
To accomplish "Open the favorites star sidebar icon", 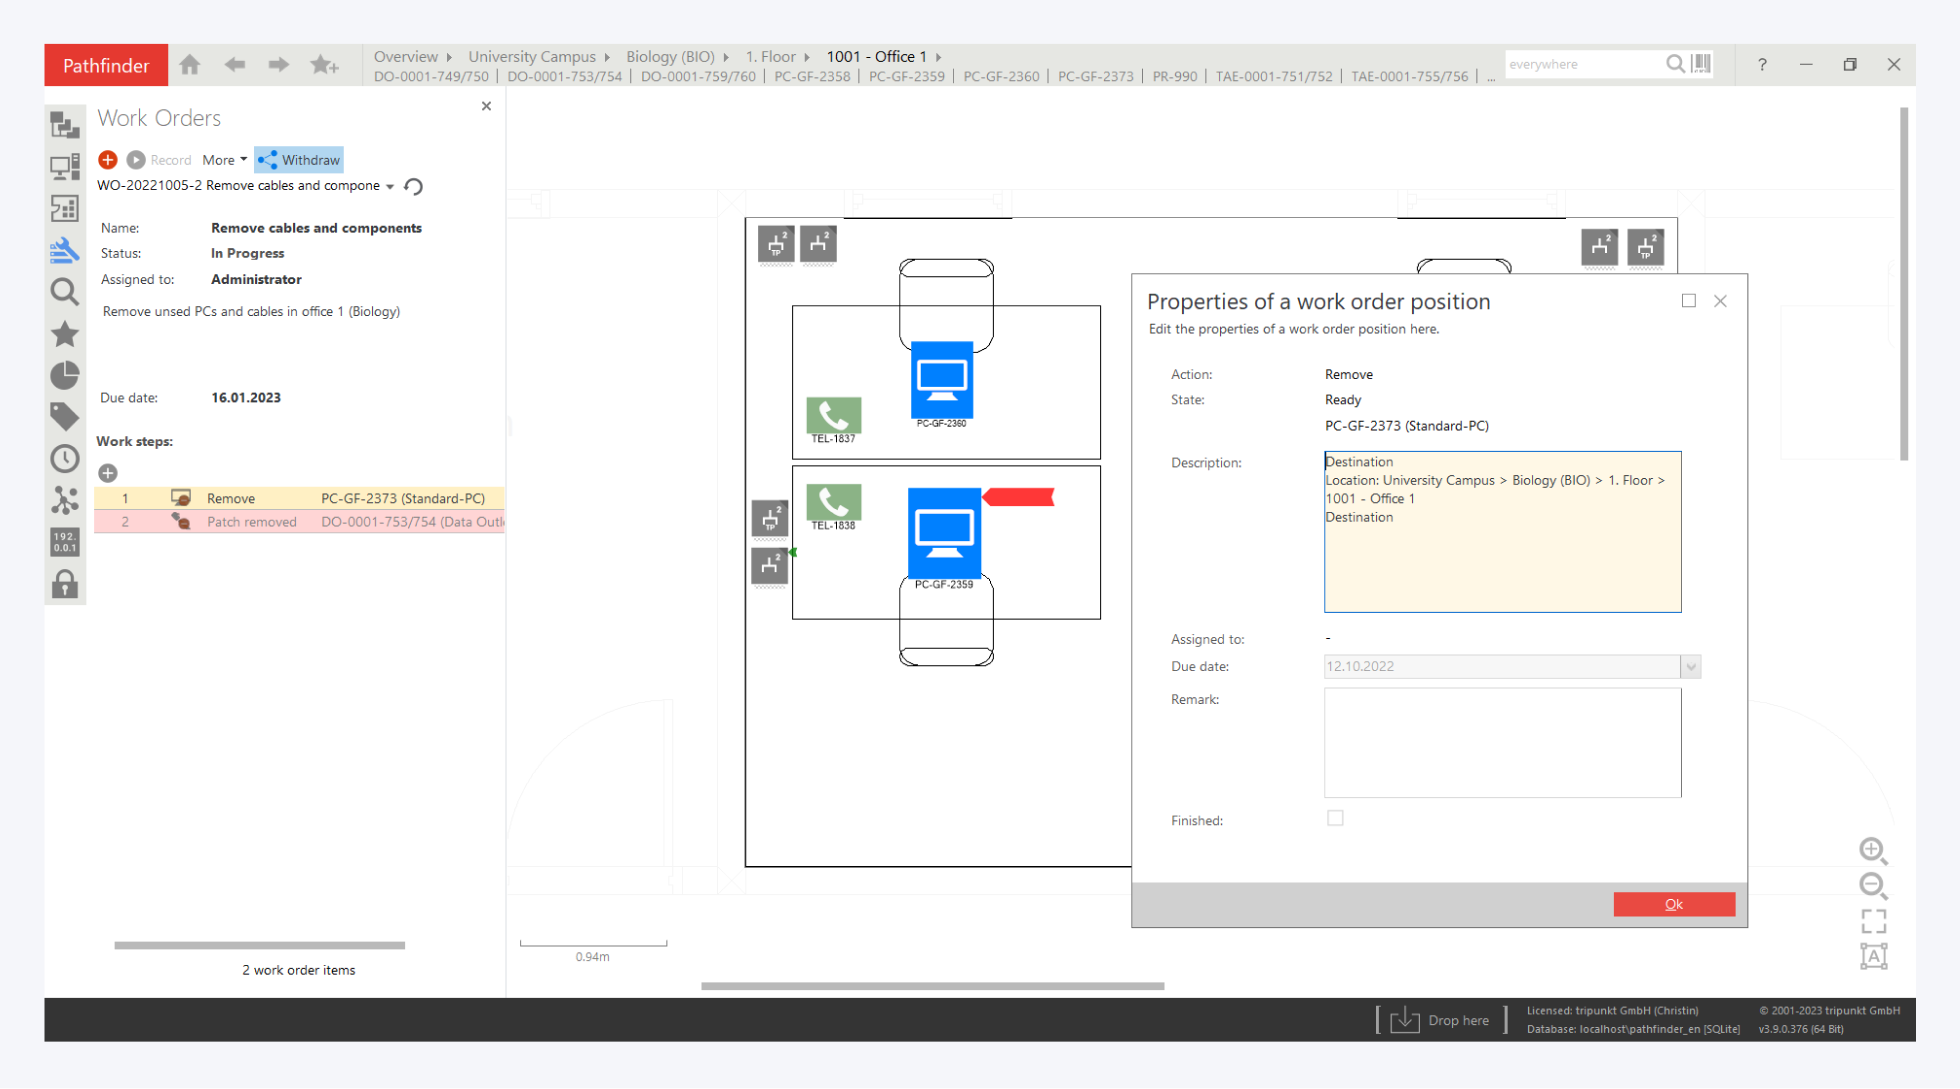I will (x=65, y=334).
